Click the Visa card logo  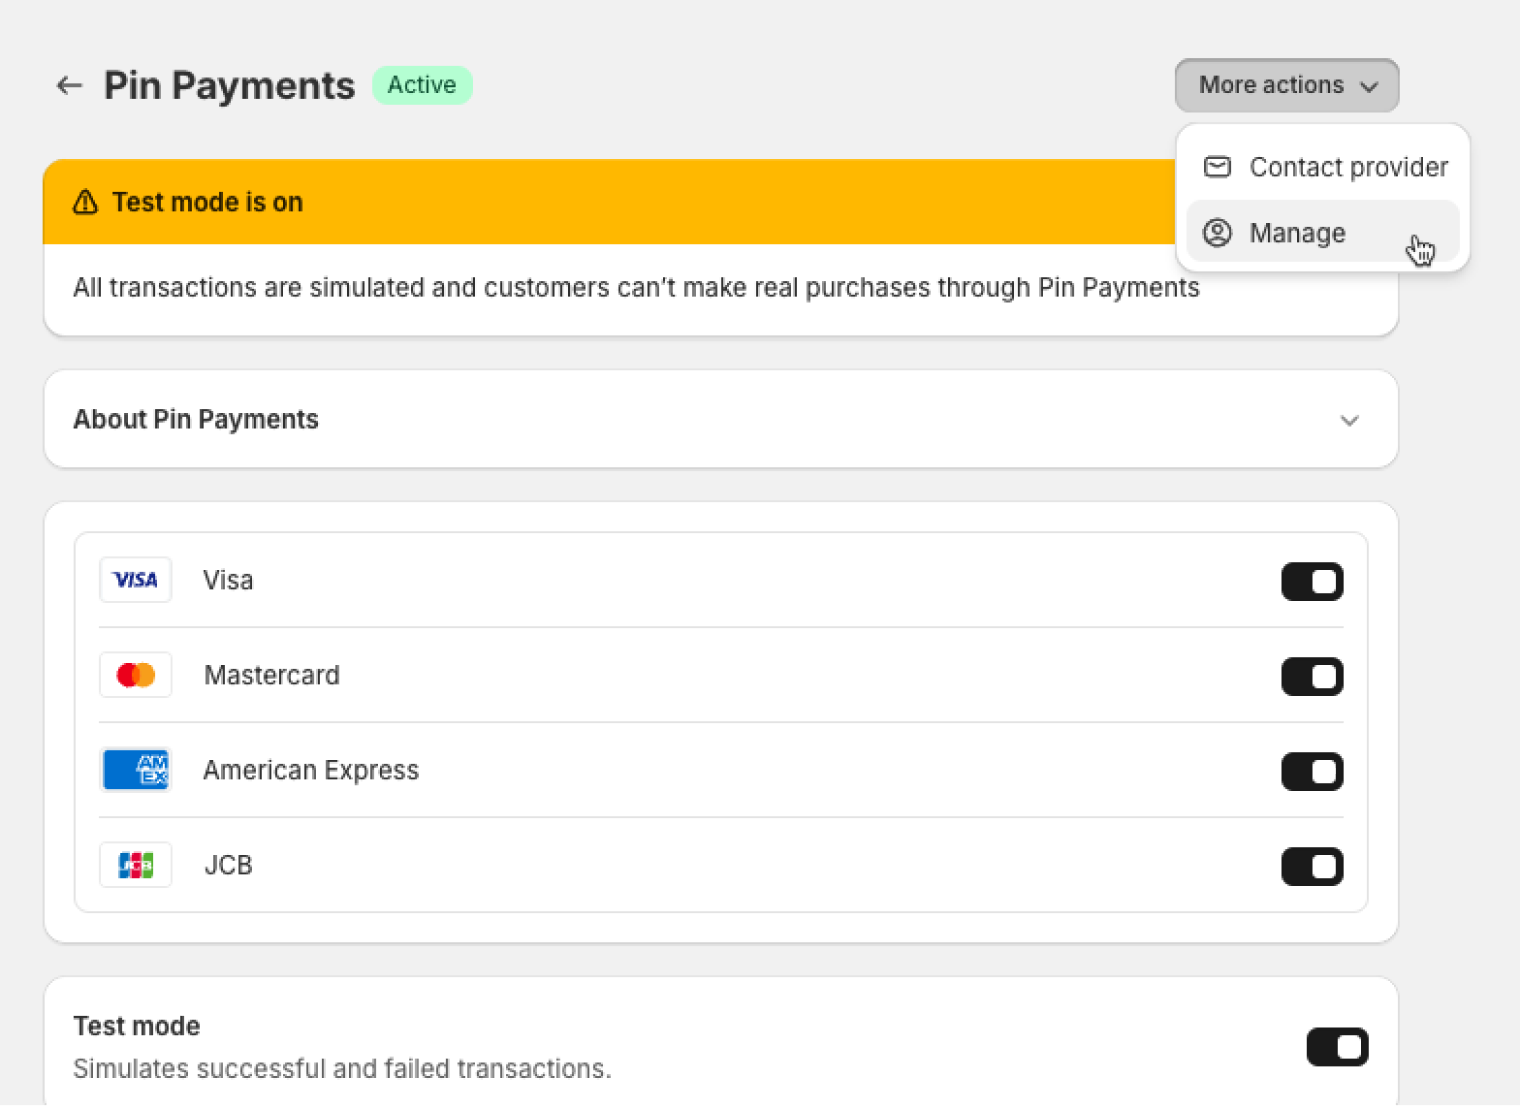[x=136, y=580]
